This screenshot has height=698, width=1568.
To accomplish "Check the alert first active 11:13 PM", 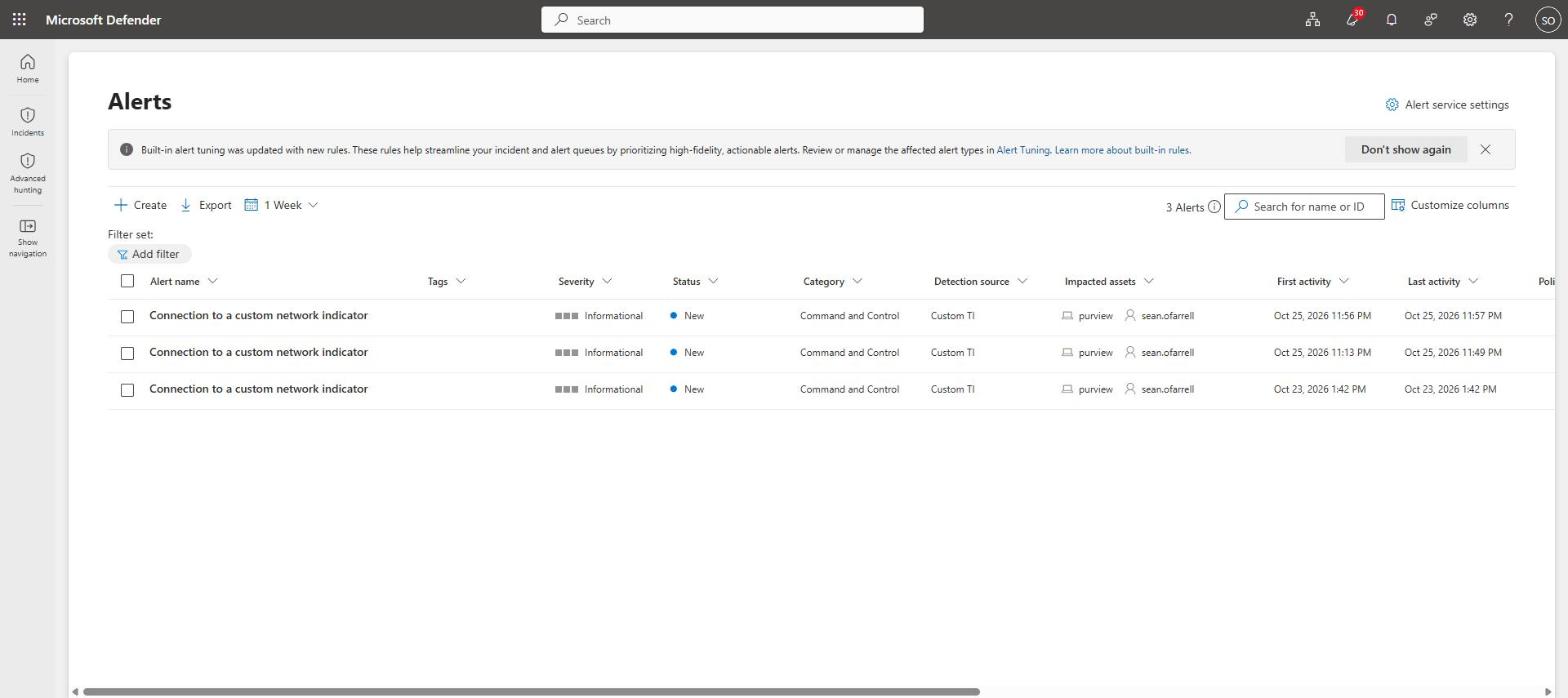I will tap(127, 353).
